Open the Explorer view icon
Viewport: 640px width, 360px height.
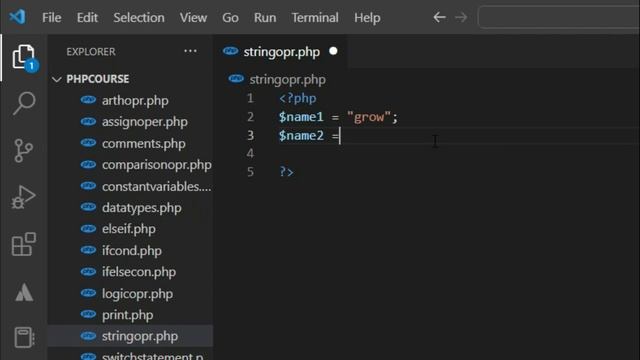(24, 57)
